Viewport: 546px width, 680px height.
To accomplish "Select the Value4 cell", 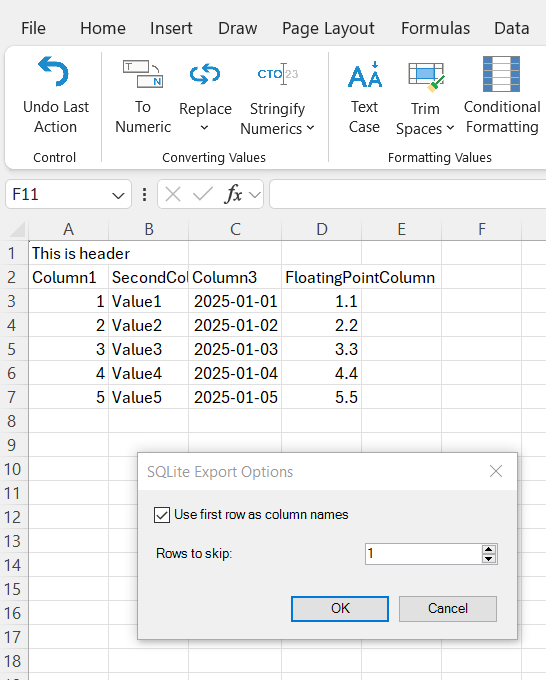I will pos(148,373).
